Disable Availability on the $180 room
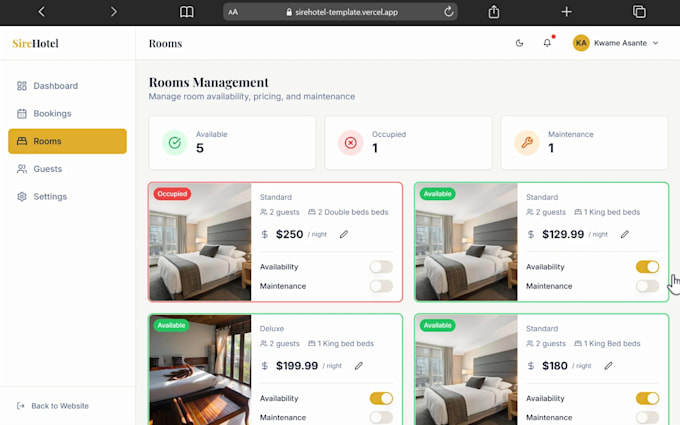This screenshot has height=425, width=680. [x=647, y=398]
